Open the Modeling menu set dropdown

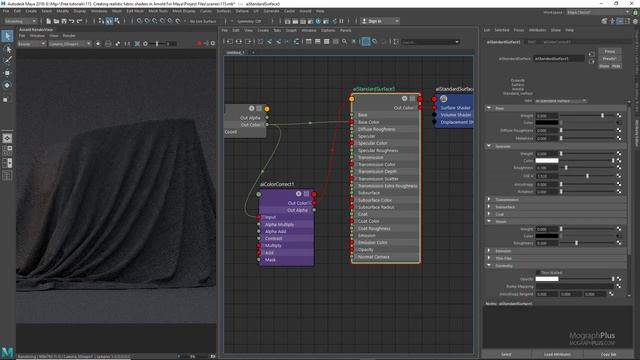[20, 21]
